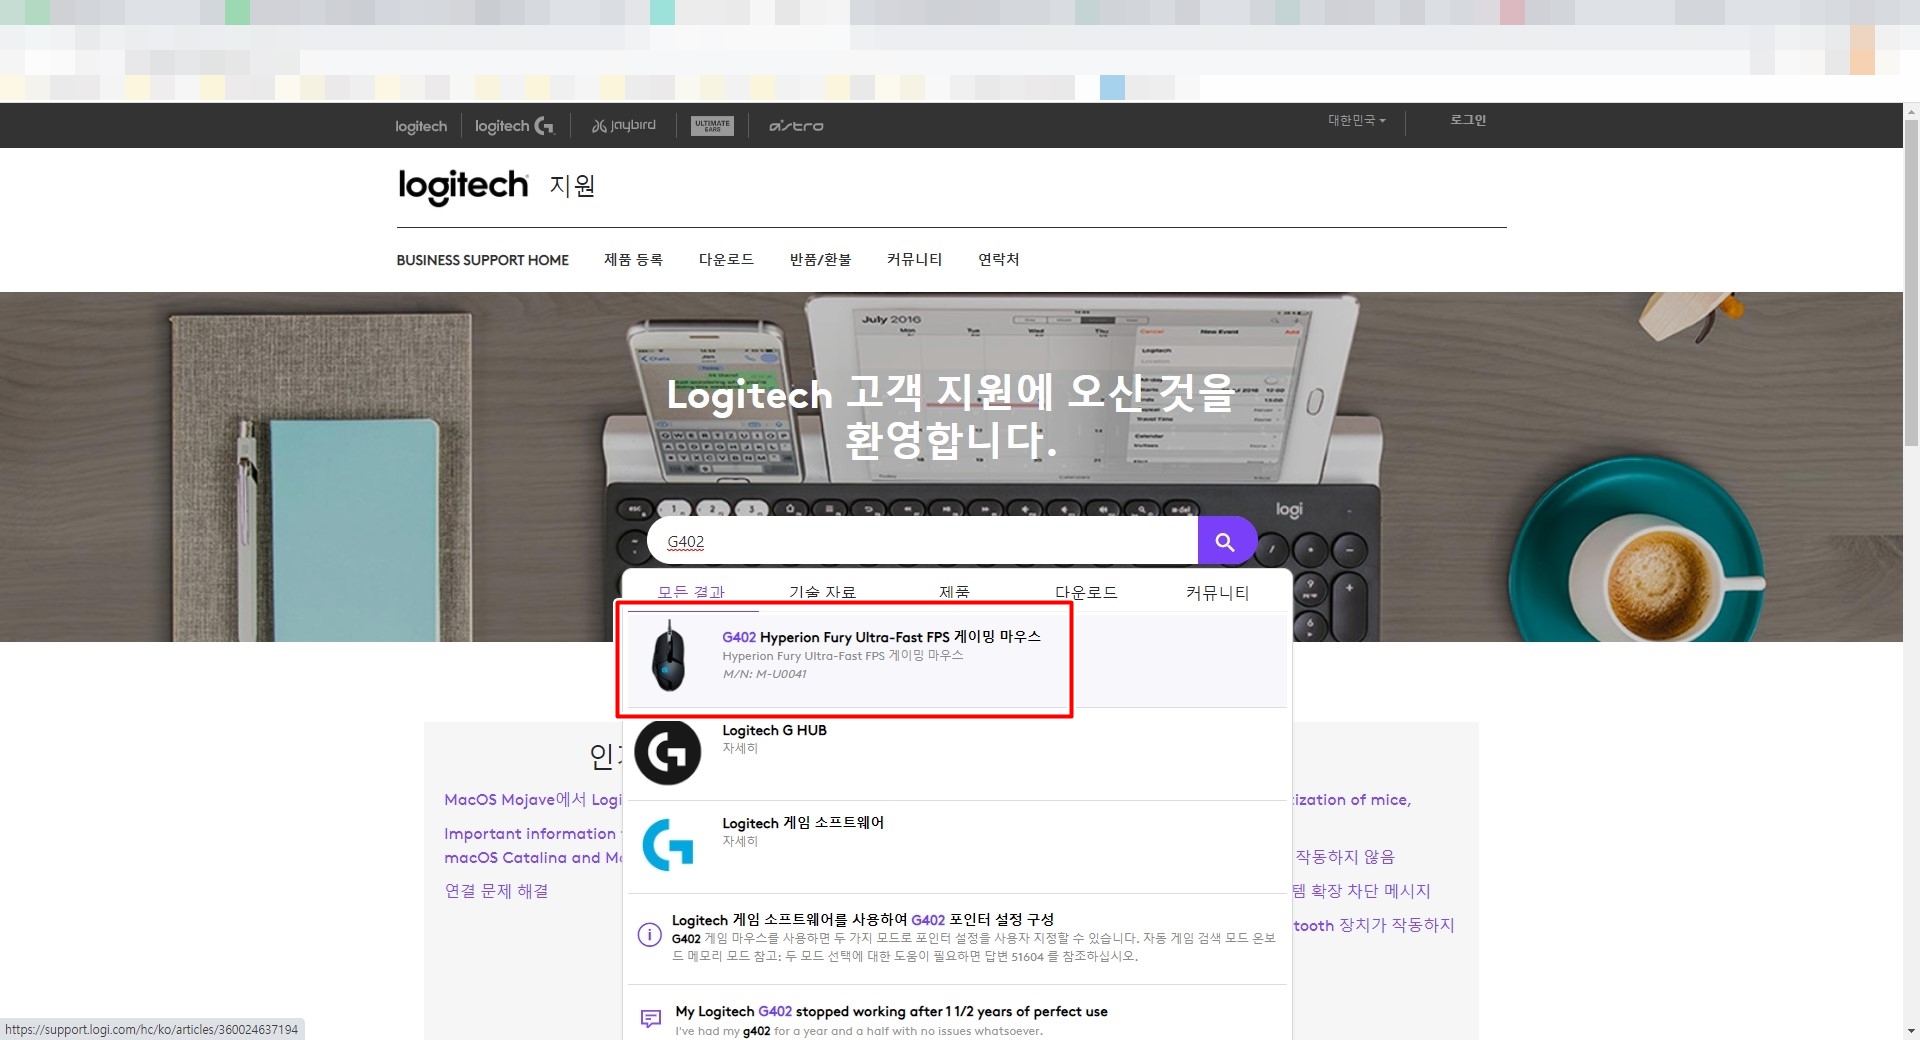The height and width of the screenshot is (1040, 1920).
Task: Click the purple search magnifier button
Action: [x=1226, y=541]
